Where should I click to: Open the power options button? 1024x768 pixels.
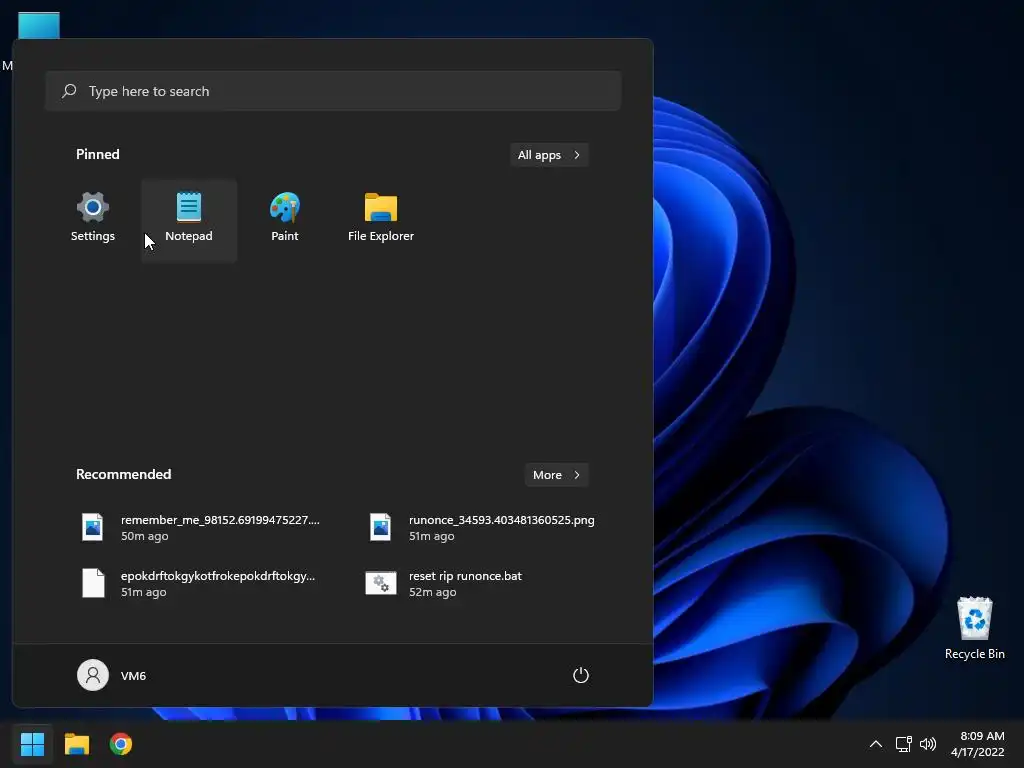coord(581,675)
